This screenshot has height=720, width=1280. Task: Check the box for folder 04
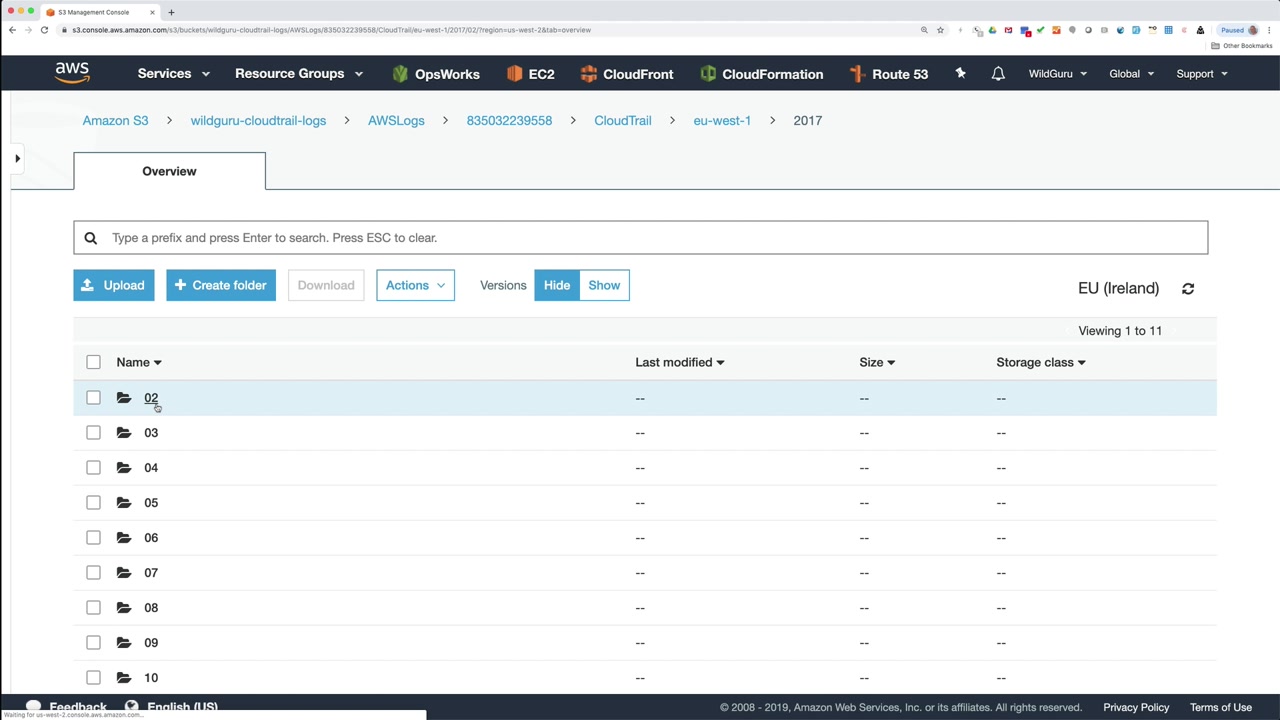point(93,468)
